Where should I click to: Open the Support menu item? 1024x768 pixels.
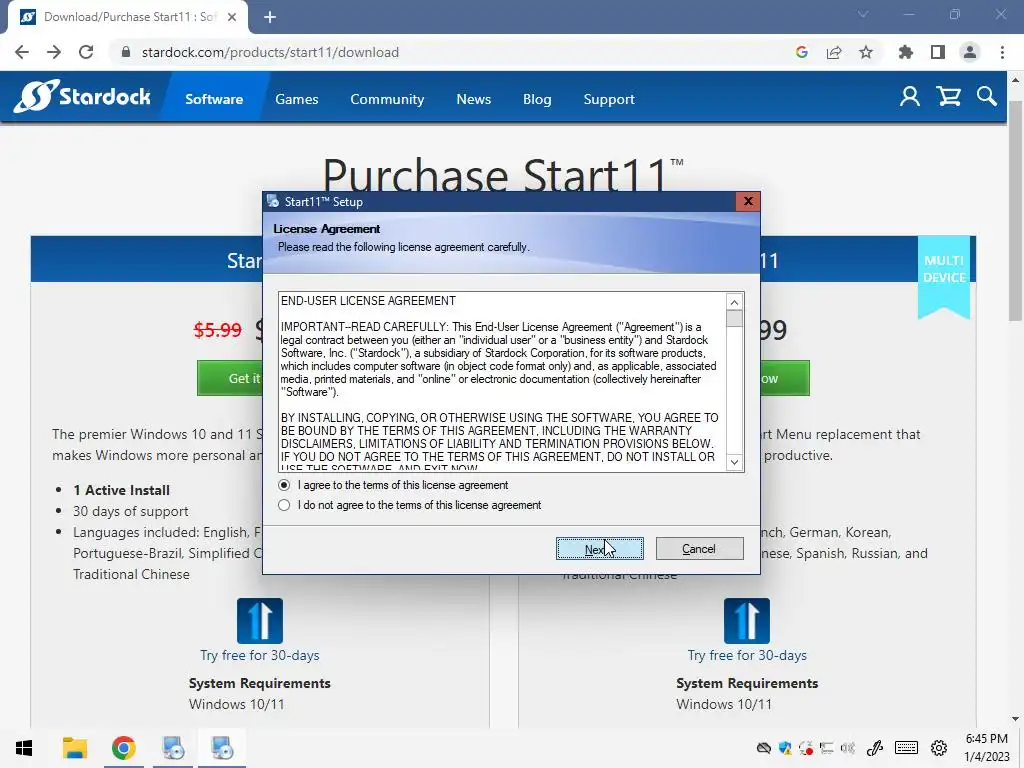tap(609, 99)
